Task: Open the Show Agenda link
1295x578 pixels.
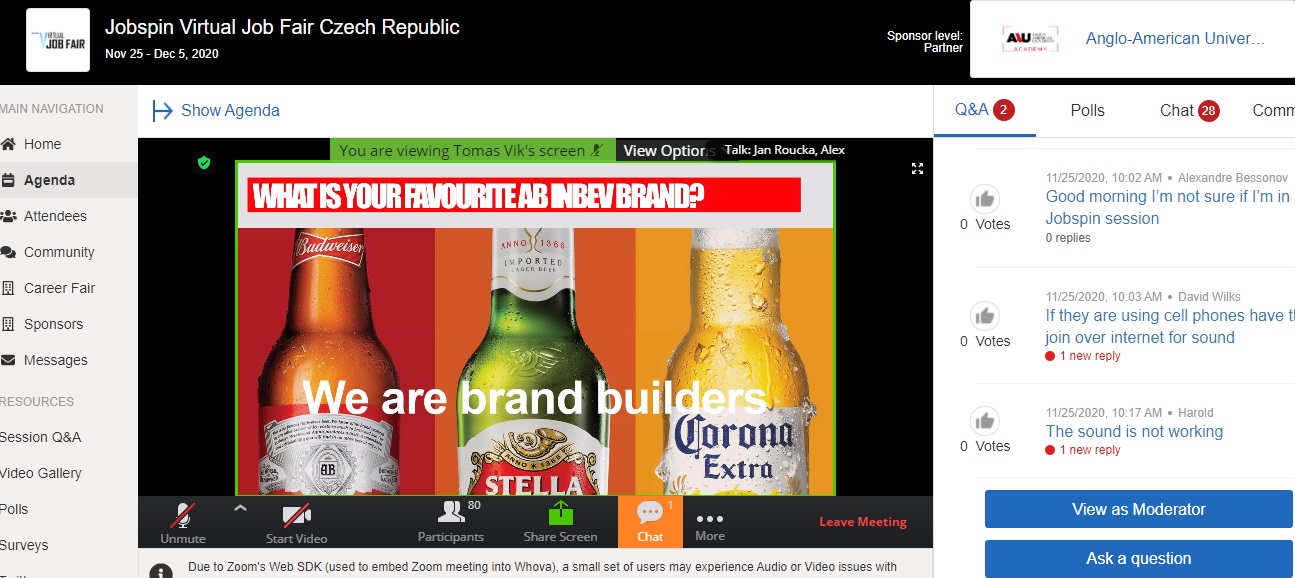Action: (x=230, y=110)
